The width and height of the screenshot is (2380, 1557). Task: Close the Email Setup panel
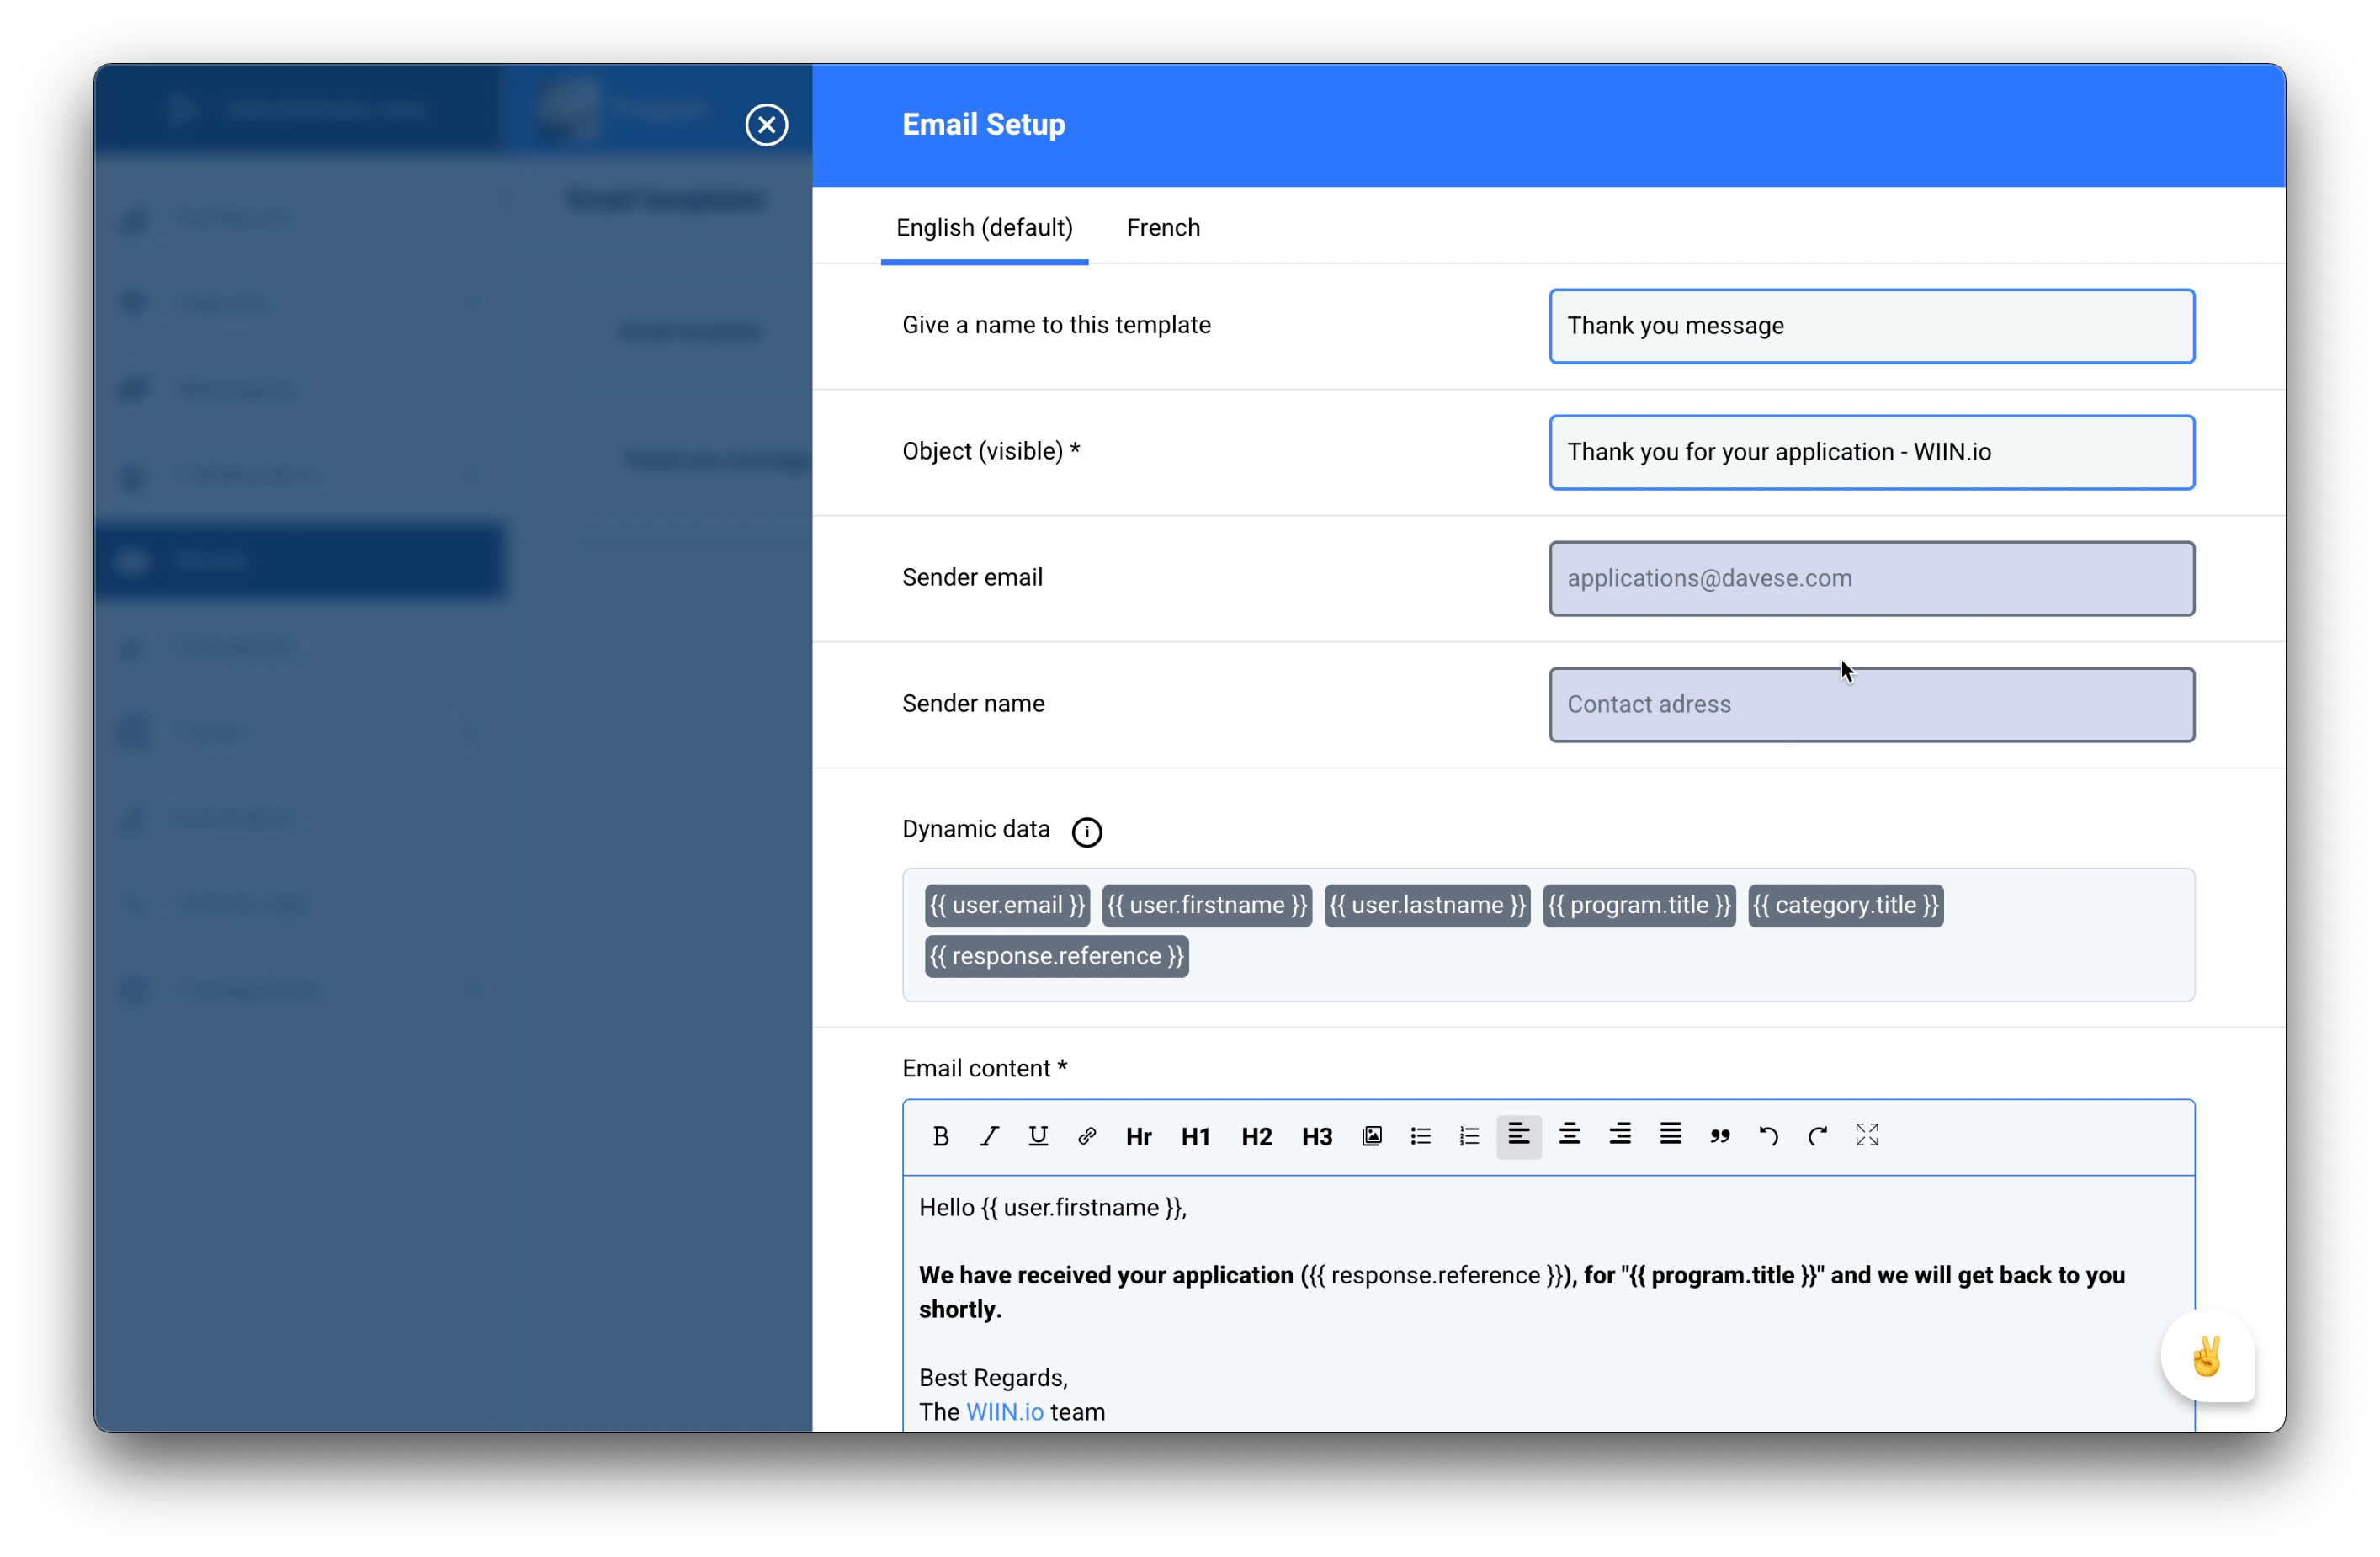click(x=766, y=125)
